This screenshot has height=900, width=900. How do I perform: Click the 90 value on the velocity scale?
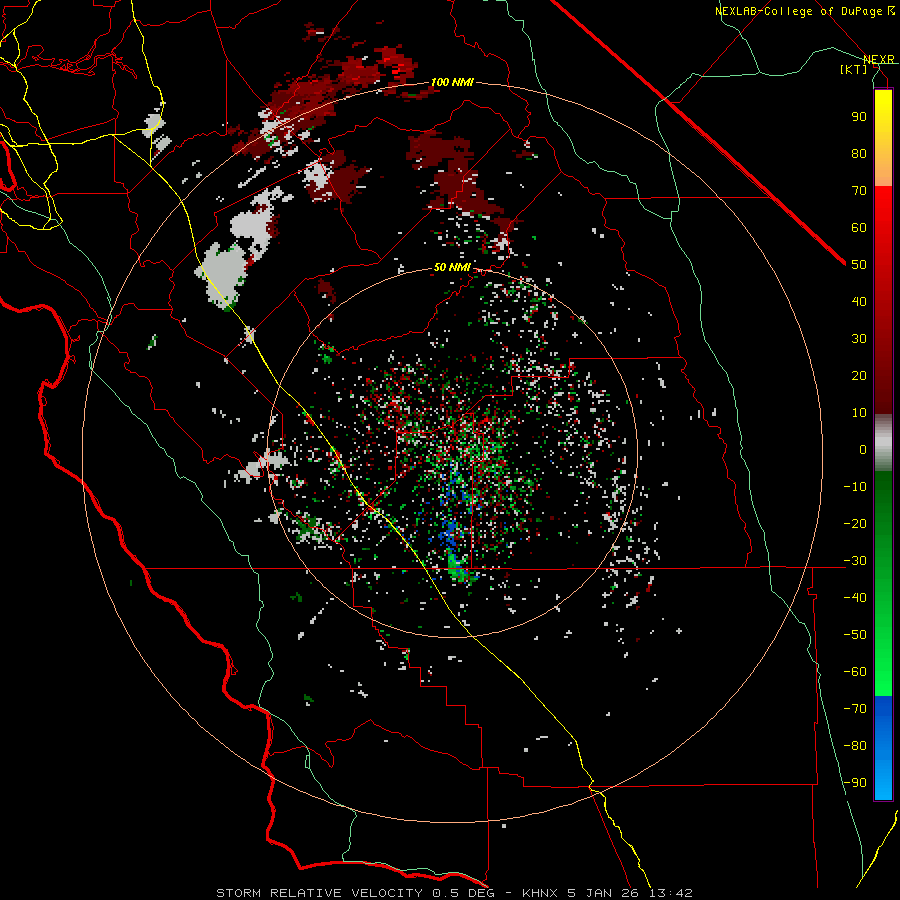tap(859, 117)
